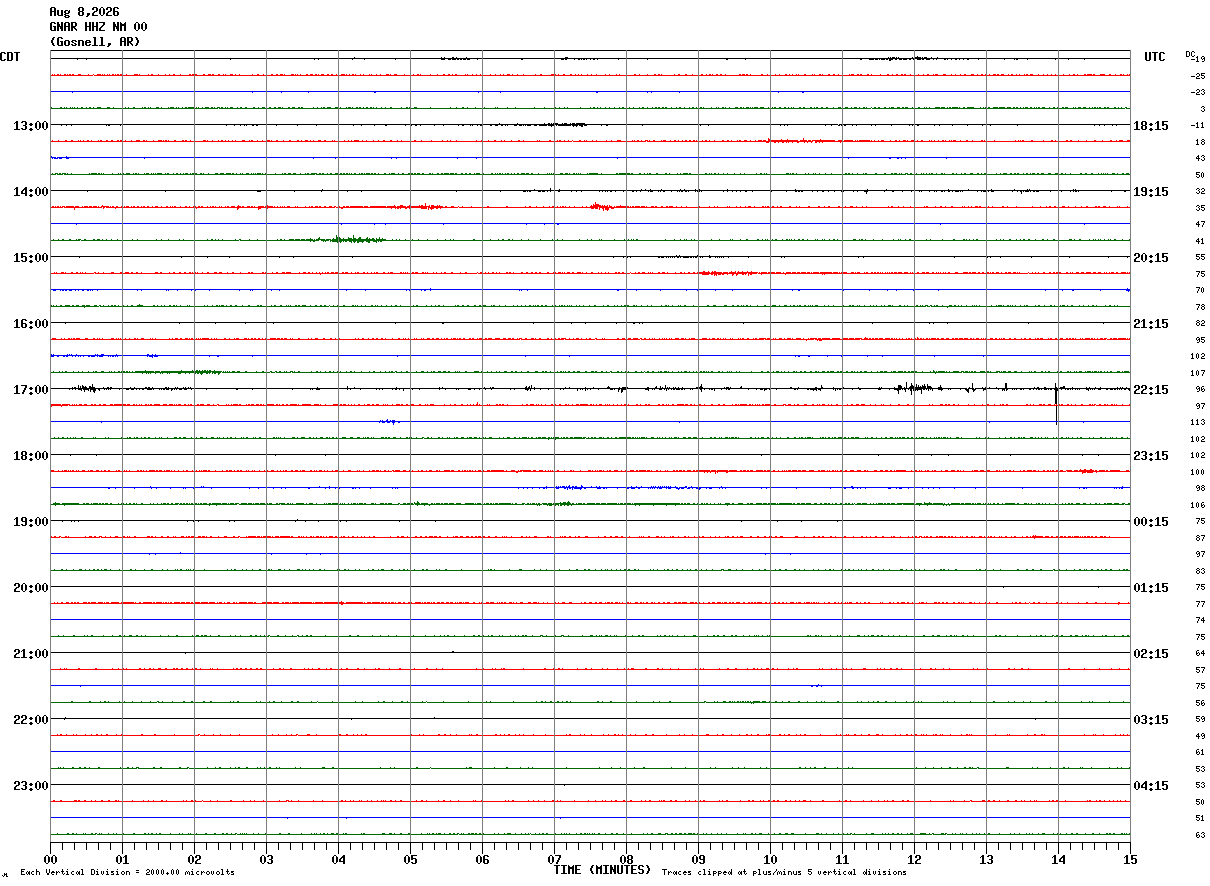This screenshot has width=1210, height=886.
Task: Click the black noise near minute 12 at 17:00
Action: pos(915,388)
